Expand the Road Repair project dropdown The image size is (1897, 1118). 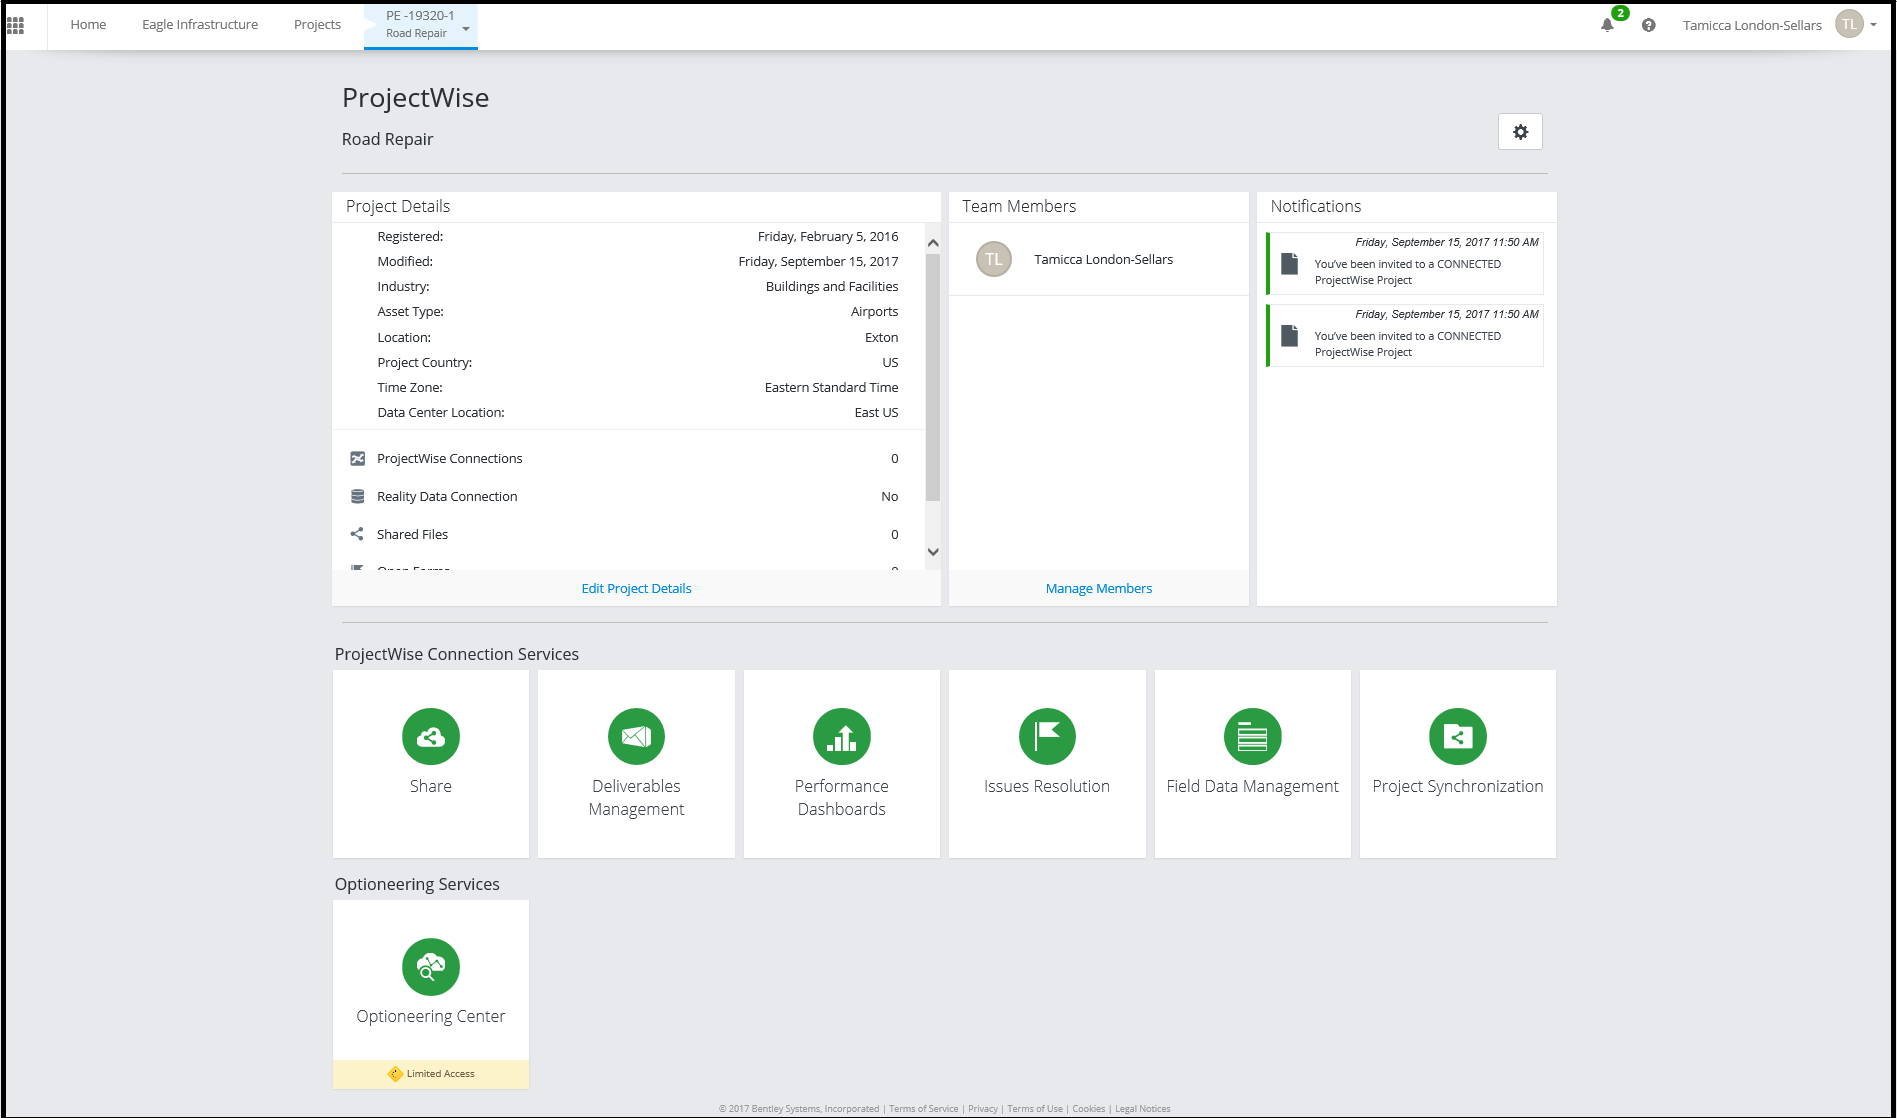coord(466,29)
